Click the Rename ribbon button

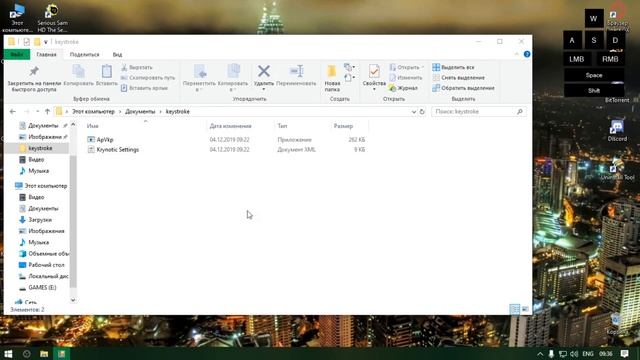tap(296, 75)
